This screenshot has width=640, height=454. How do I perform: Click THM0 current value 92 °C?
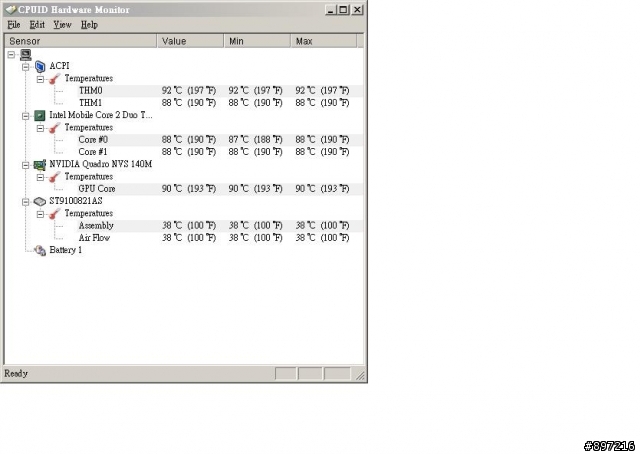pos(189,91)
